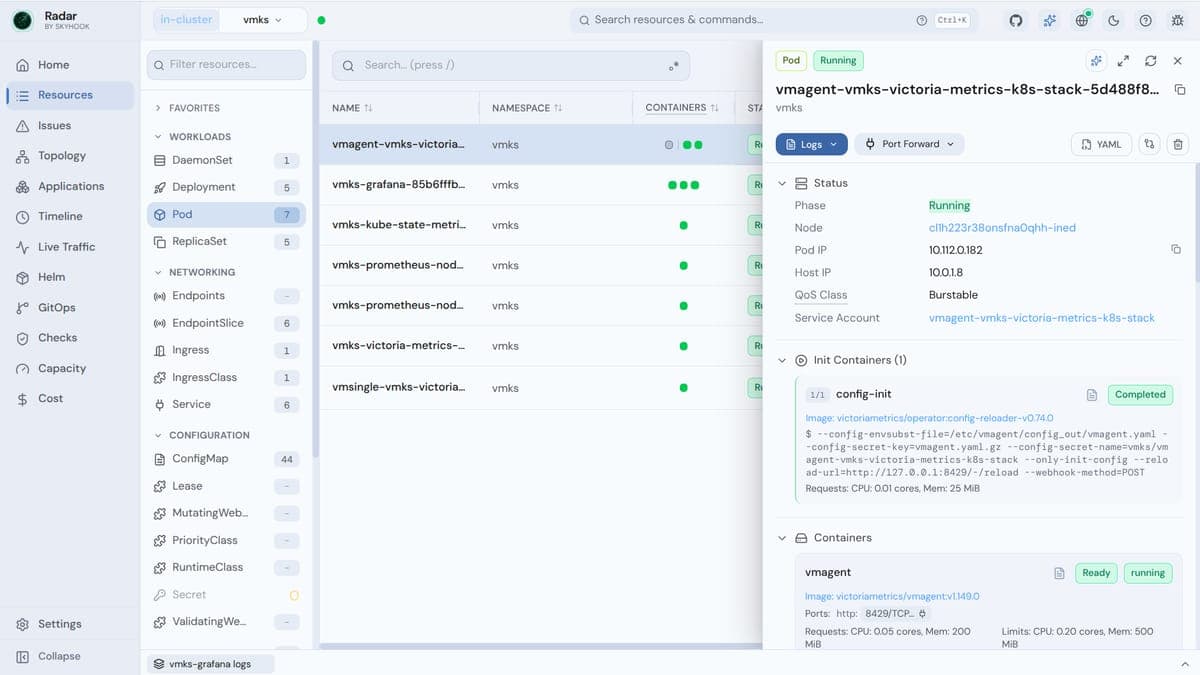
Task: Open the Logs dropdown button
Action: pos(812,144)
